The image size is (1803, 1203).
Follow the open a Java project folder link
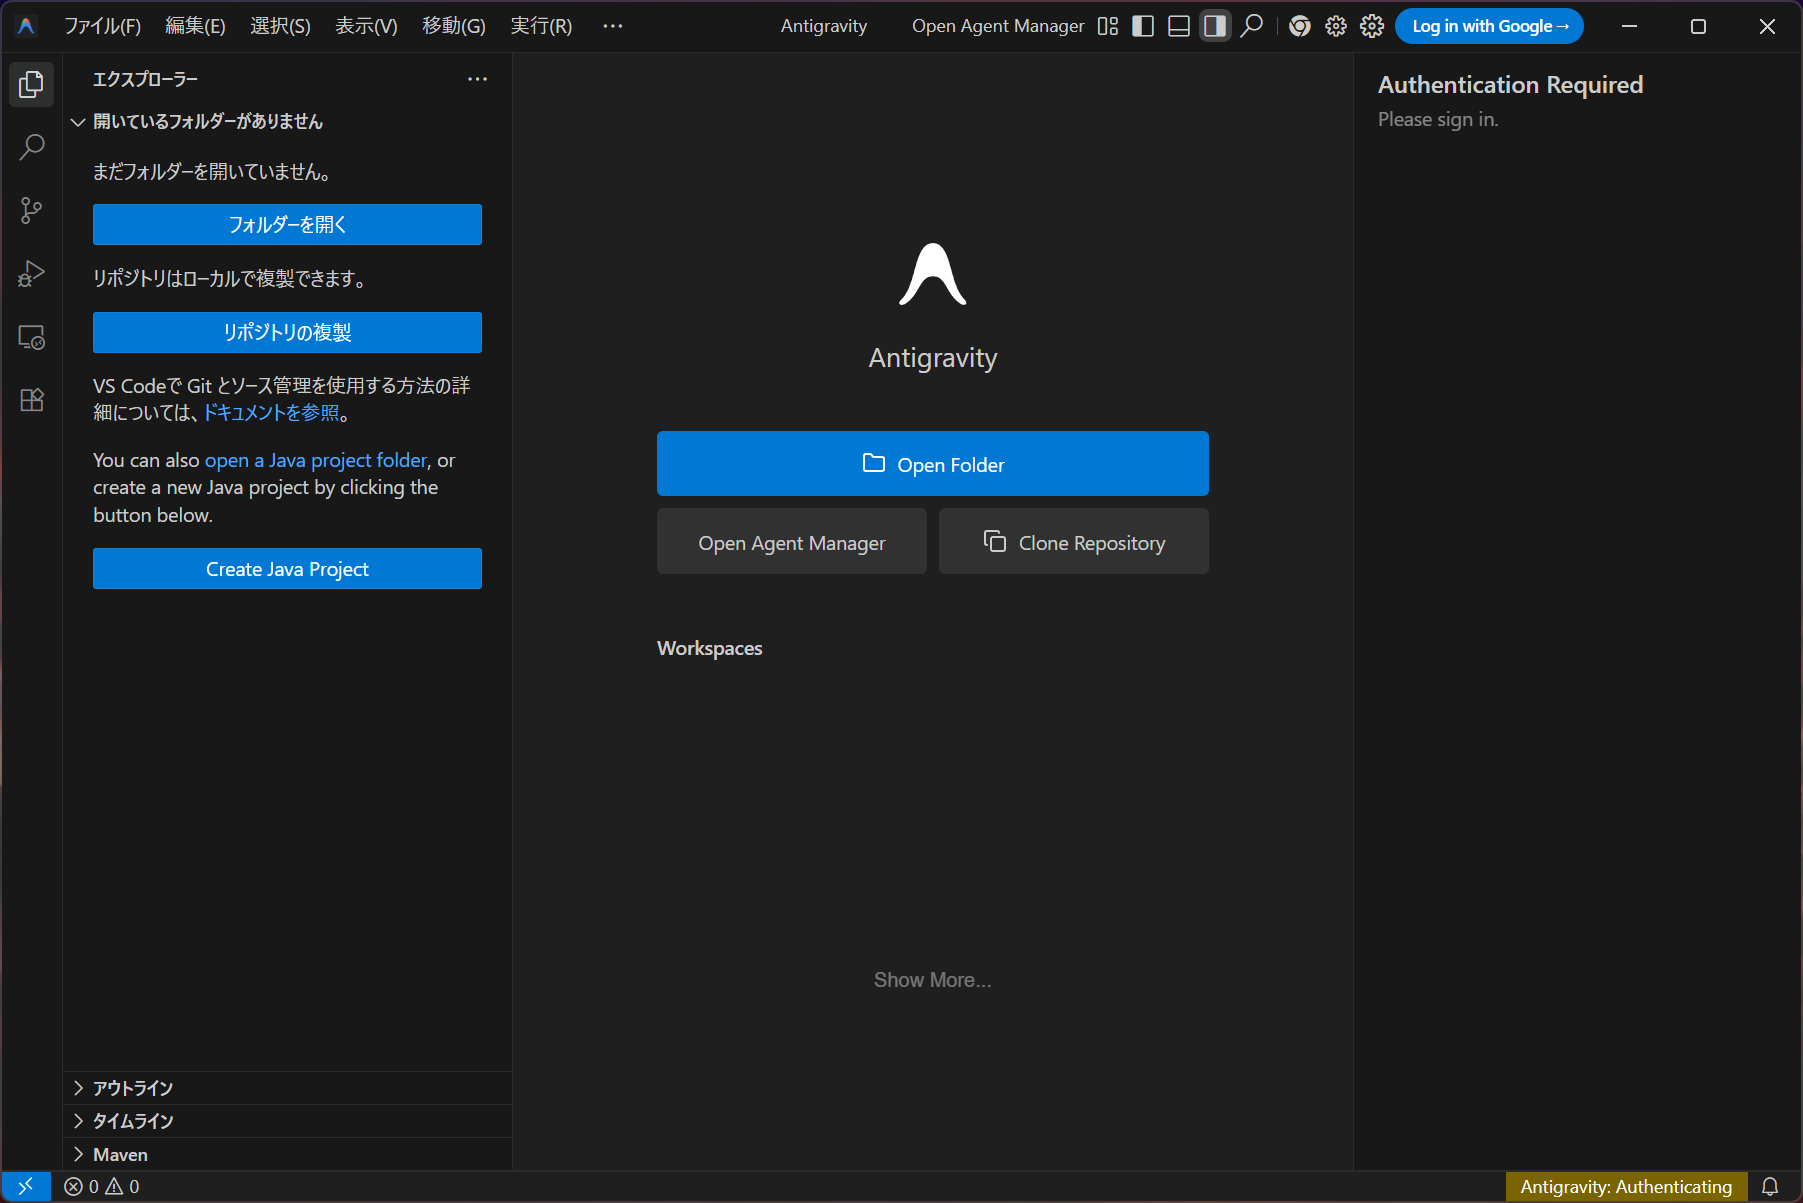(x=316, y=461)
